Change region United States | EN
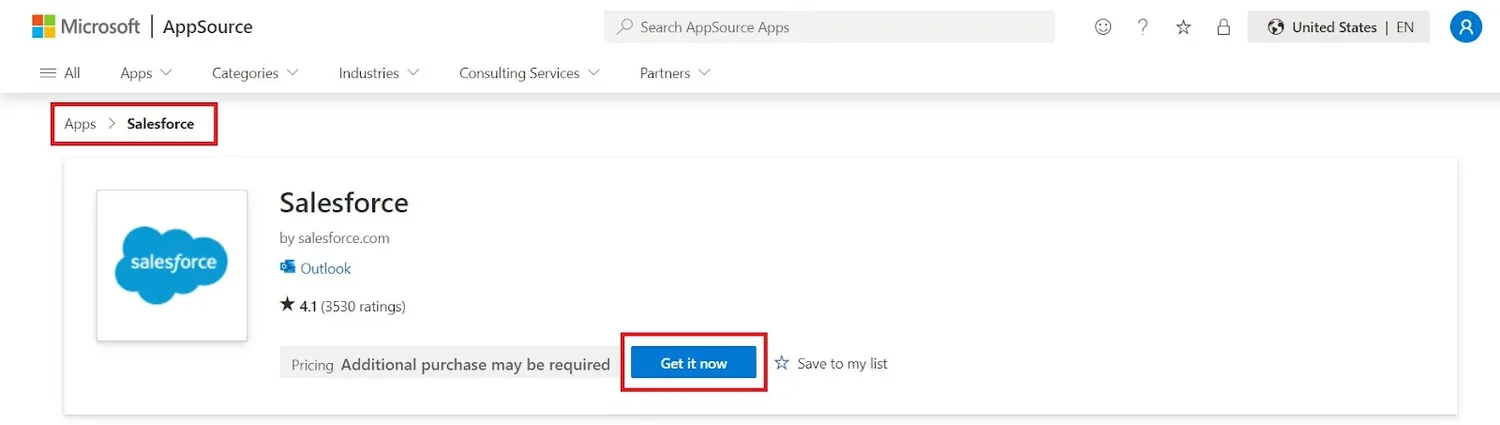This screenshot has width=1500, height=425. [x=1339, y=27]
